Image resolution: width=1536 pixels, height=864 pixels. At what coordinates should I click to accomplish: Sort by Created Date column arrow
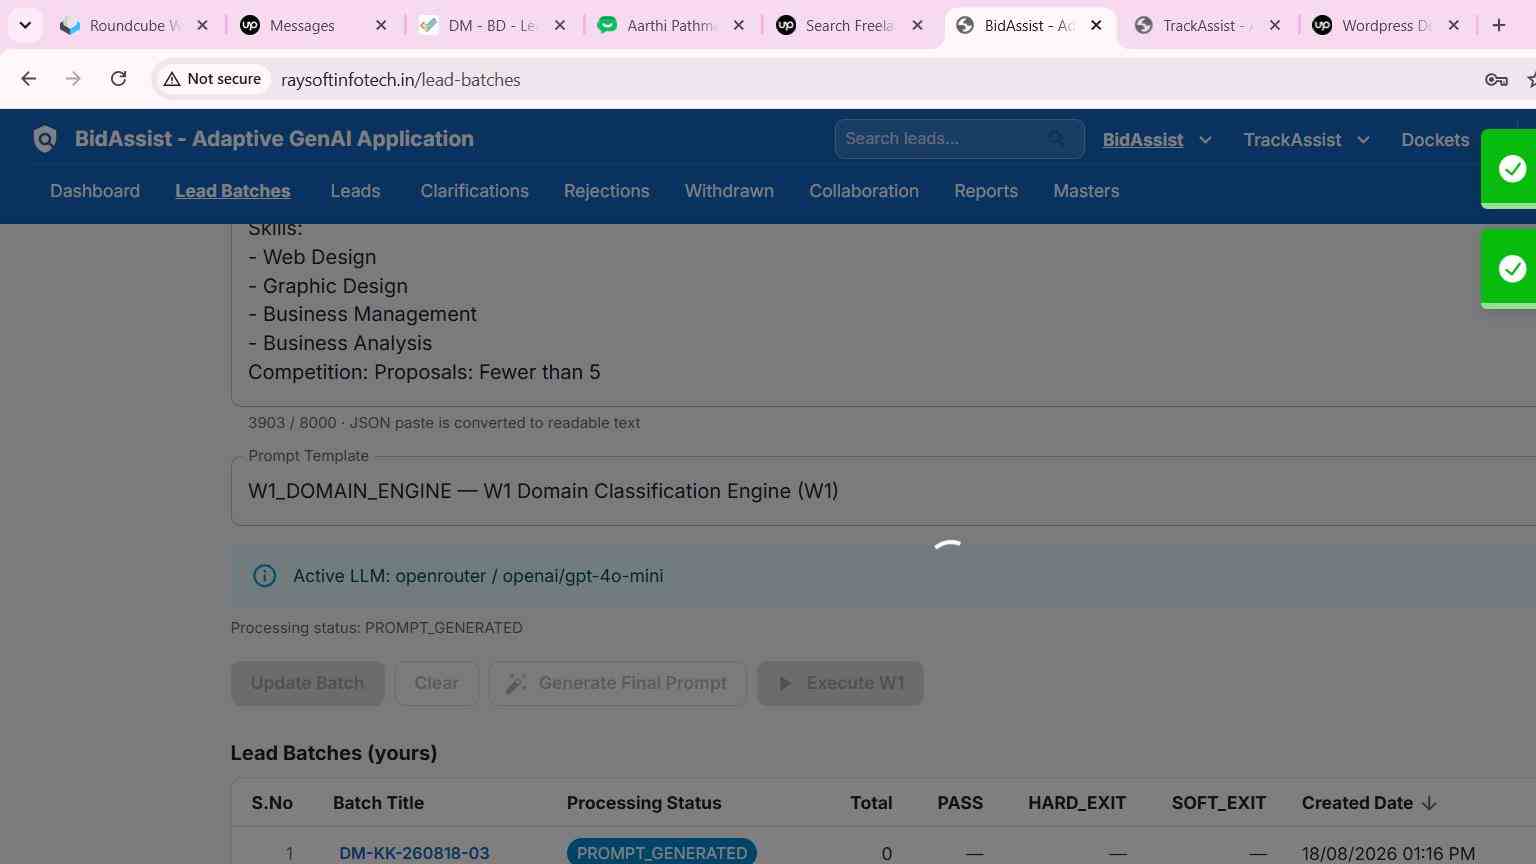coord(1429,803)
